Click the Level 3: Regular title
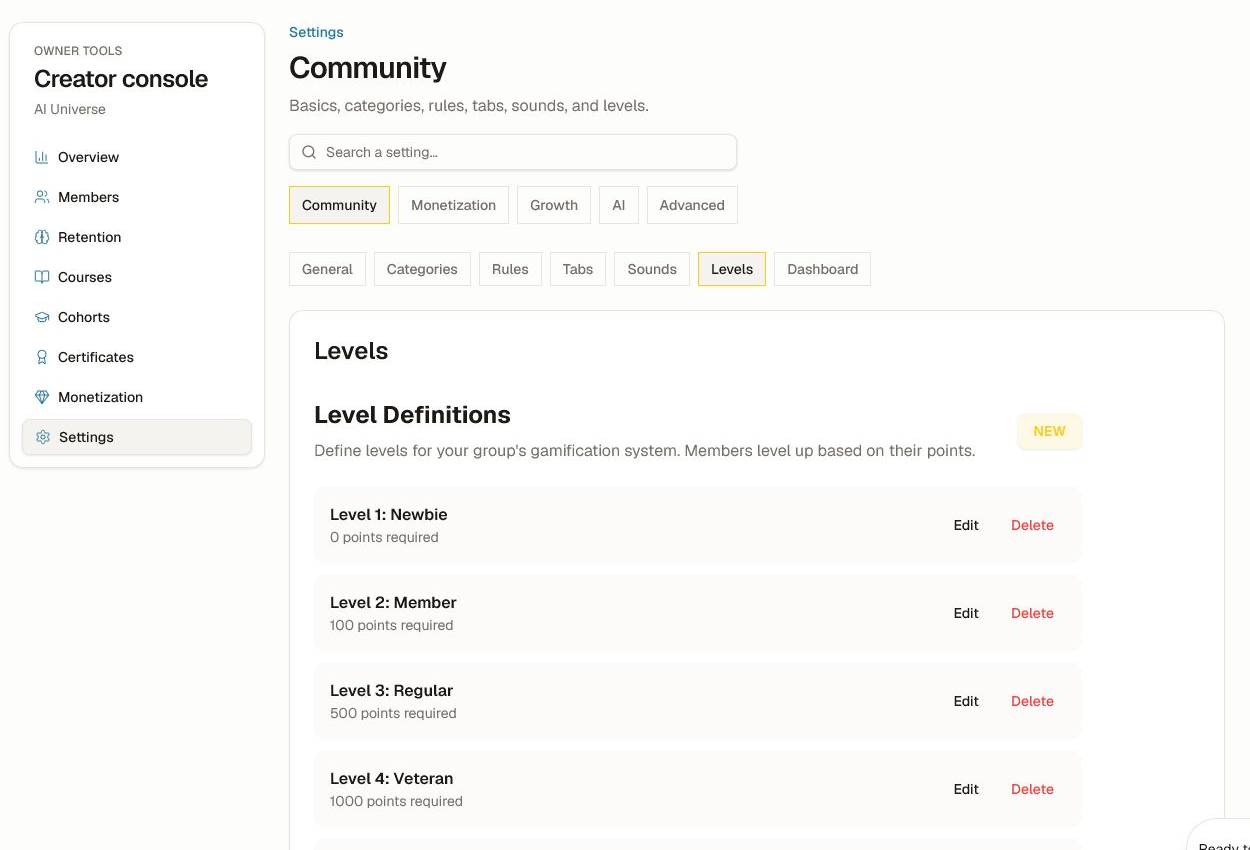 pos(391,690)
